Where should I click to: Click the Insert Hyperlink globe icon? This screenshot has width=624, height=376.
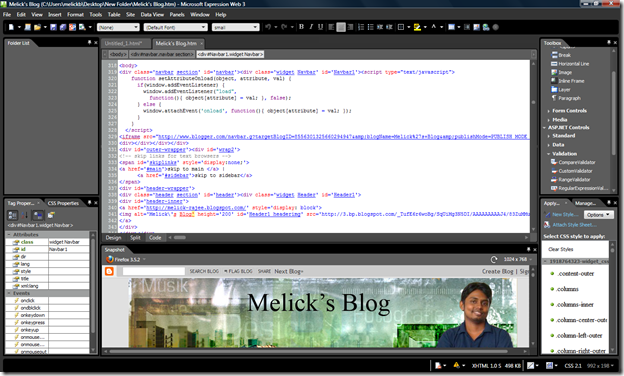click(x=486, y=27)
